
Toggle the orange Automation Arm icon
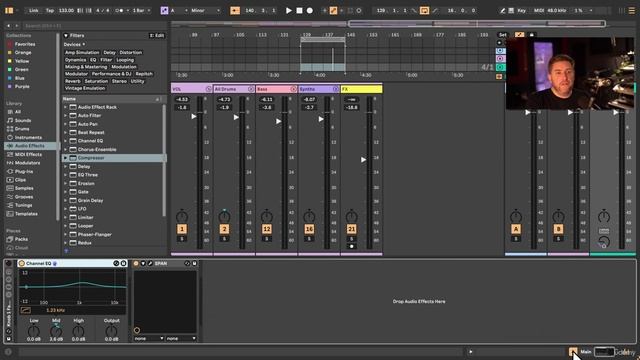[333, 10]
